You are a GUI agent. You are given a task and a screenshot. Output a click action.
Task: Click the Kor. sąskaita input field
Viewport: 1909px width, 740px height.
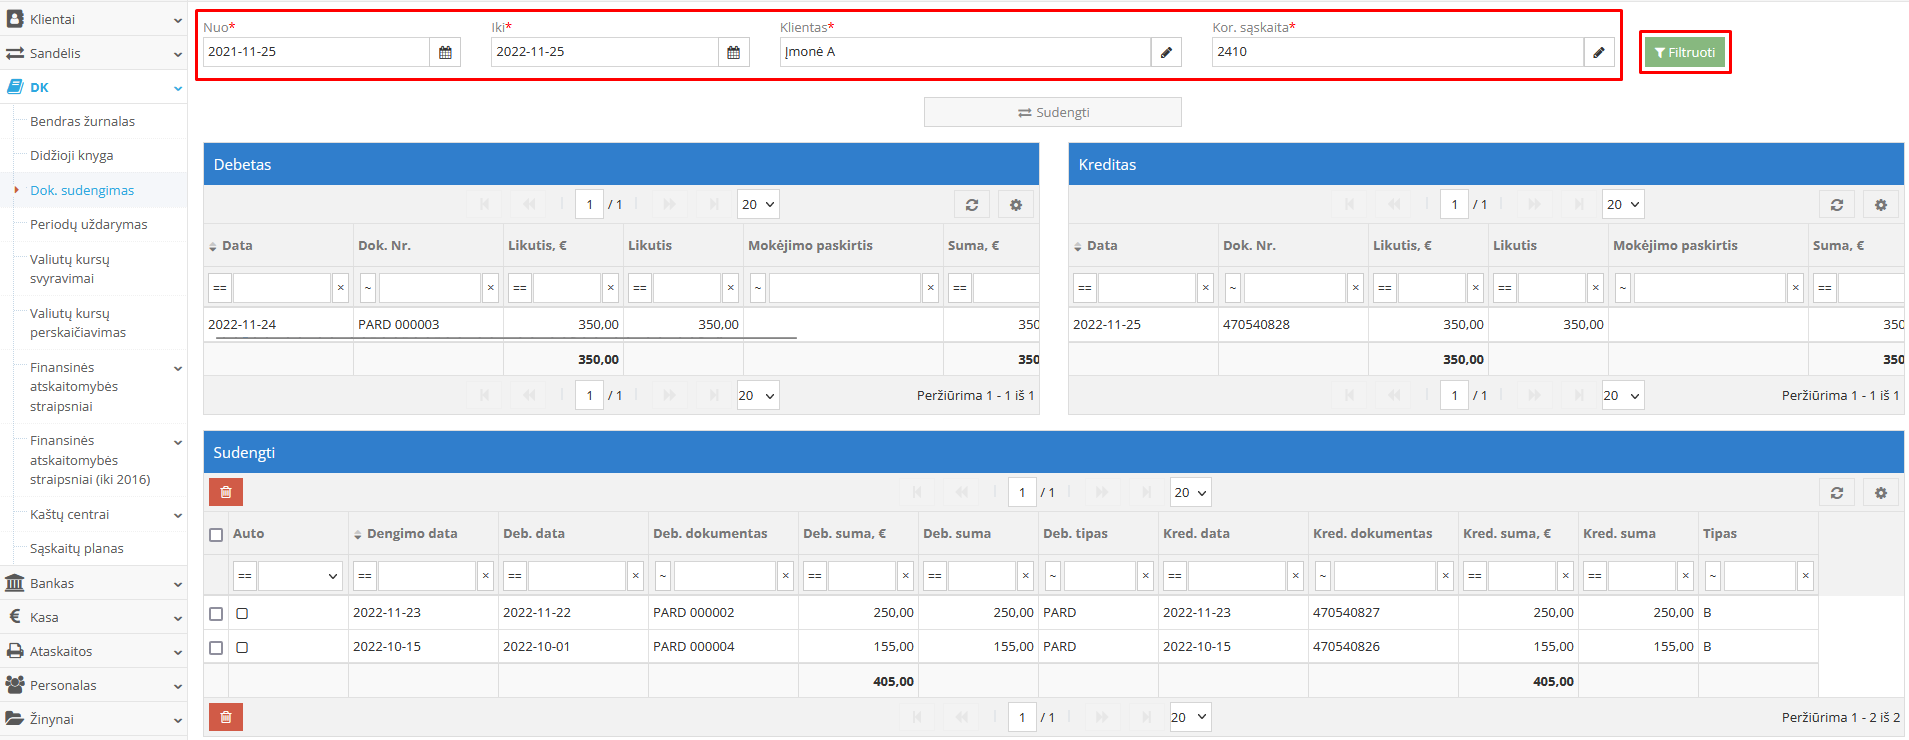[x=1397, y=52]
